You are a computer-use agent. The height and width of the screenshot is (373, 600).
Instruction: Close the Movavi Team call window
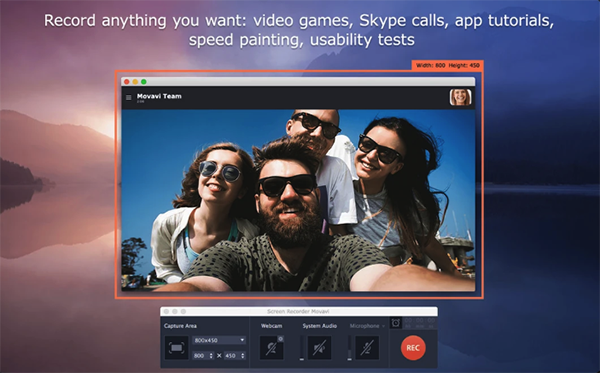coord(127,82)
